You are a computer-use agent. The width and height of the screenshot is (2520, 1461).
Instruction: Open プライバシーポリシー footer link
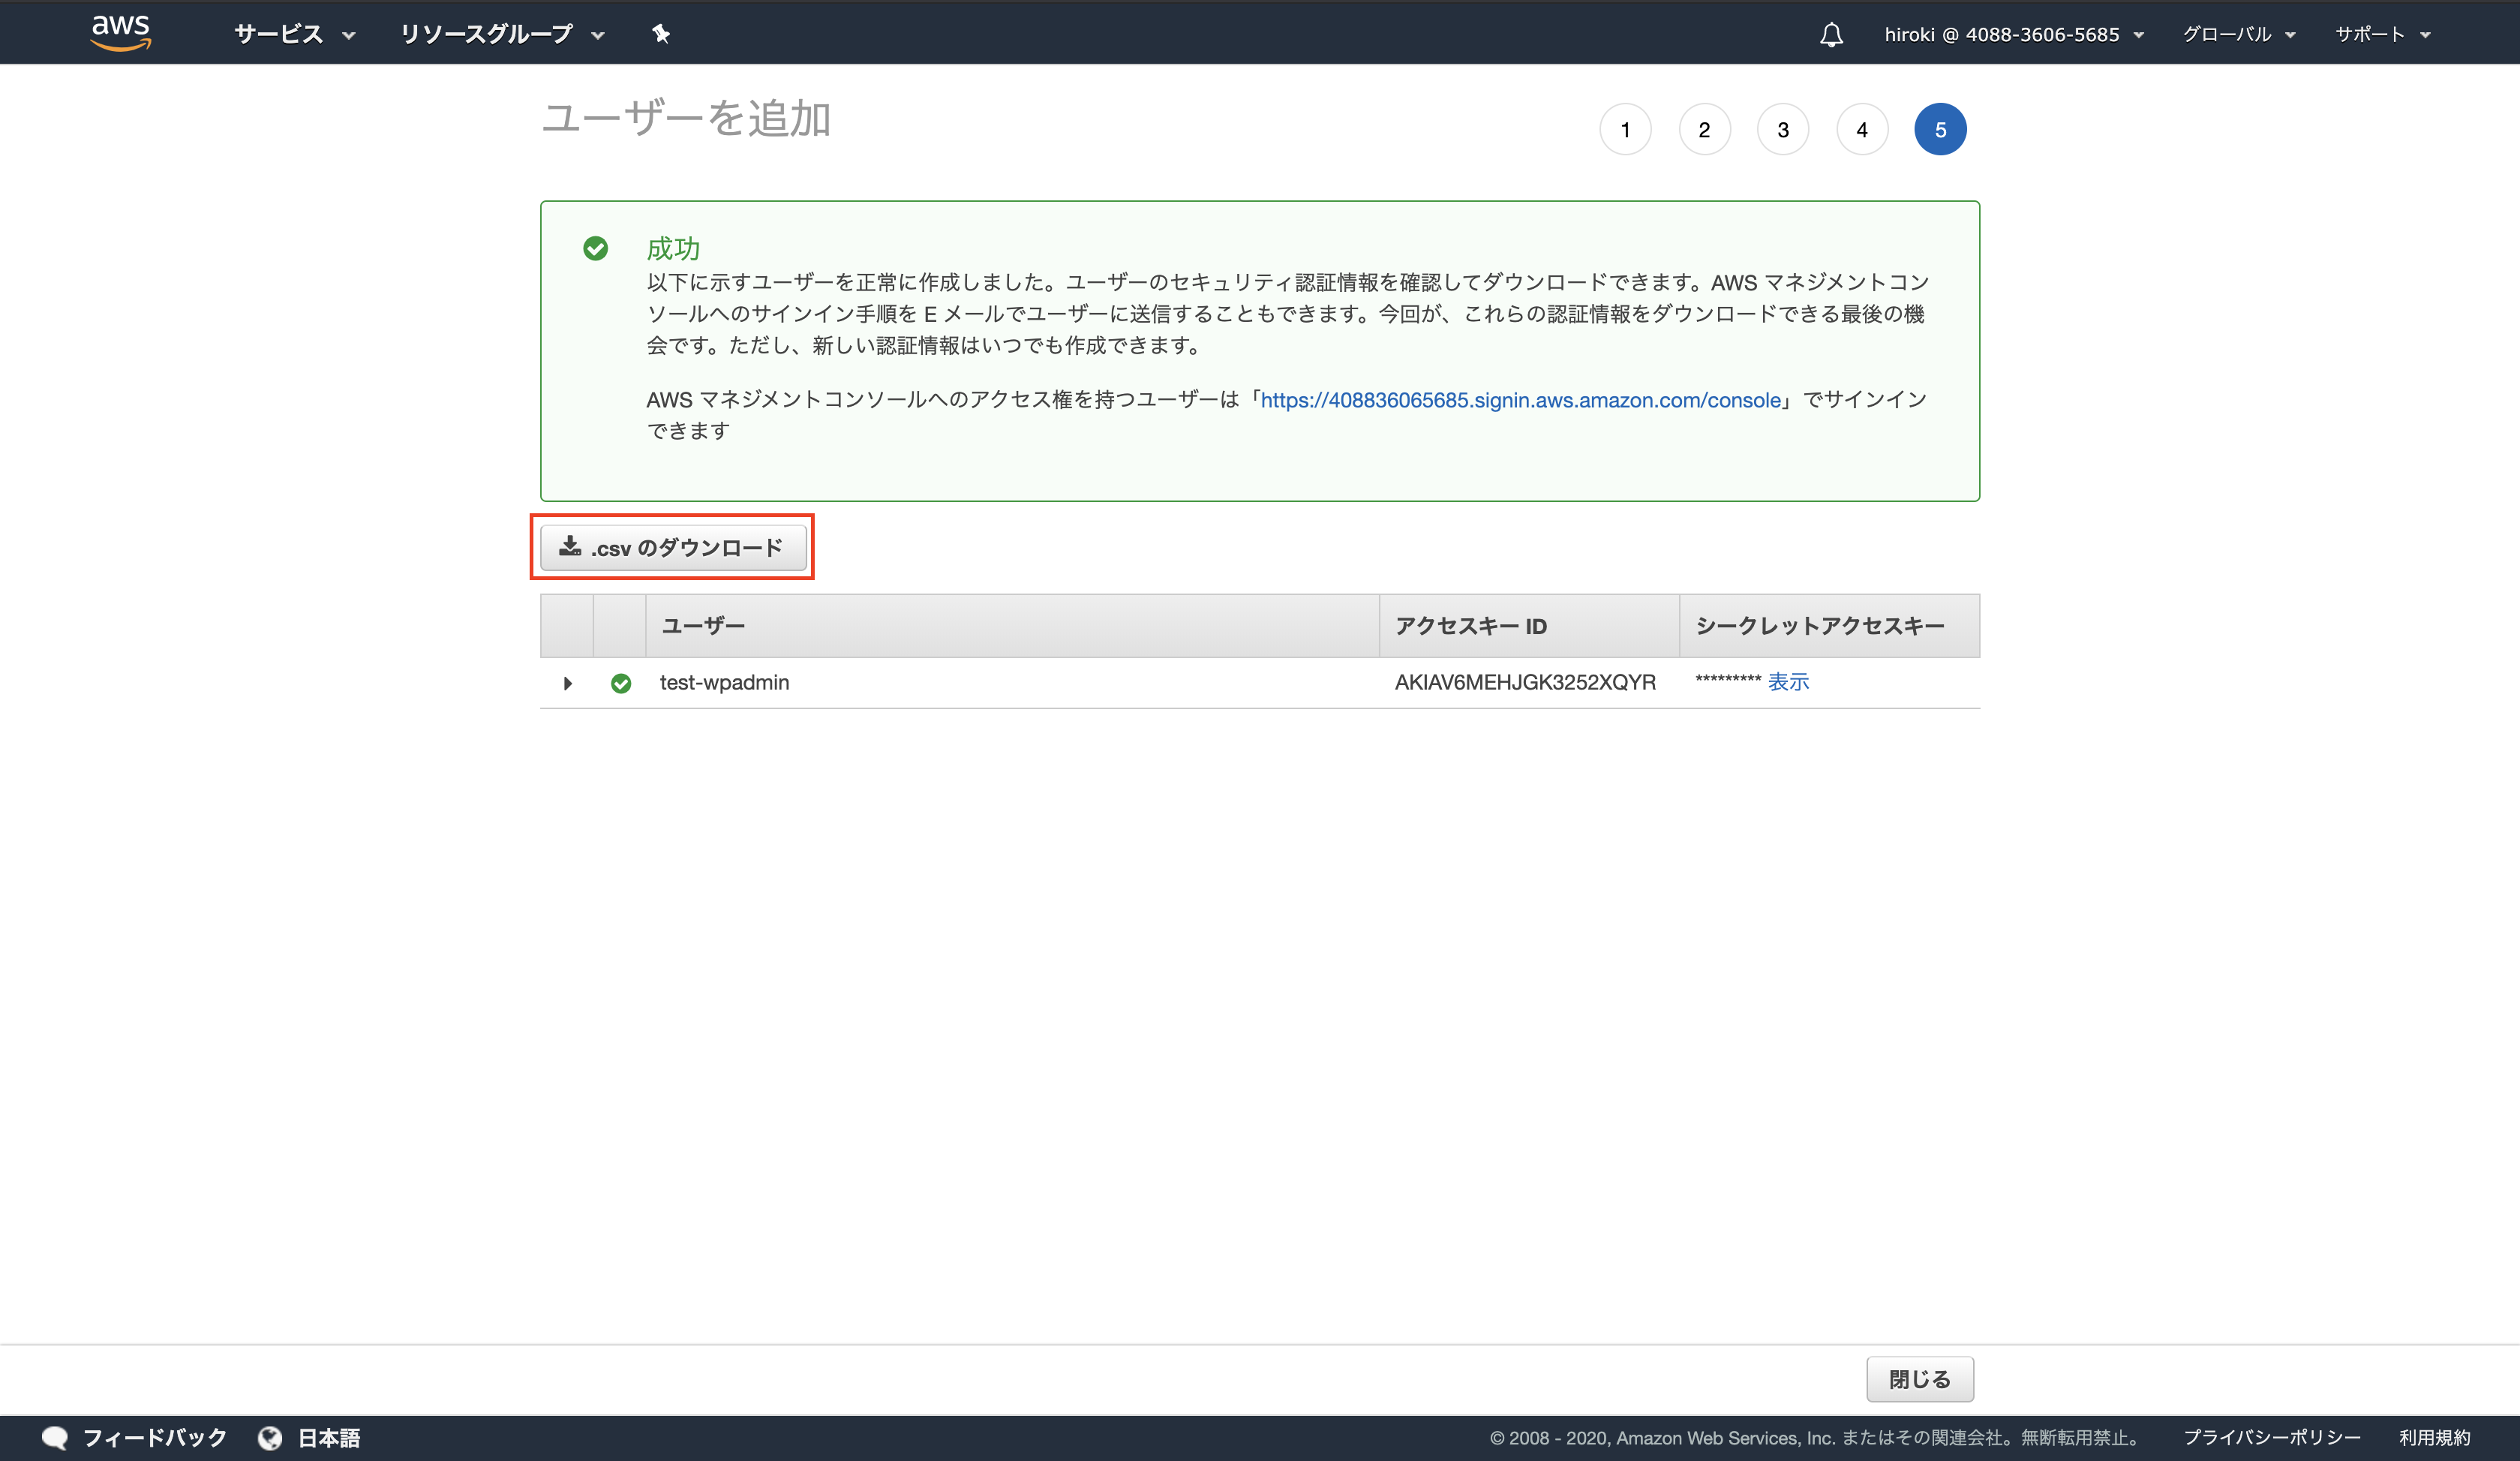2271,1437
